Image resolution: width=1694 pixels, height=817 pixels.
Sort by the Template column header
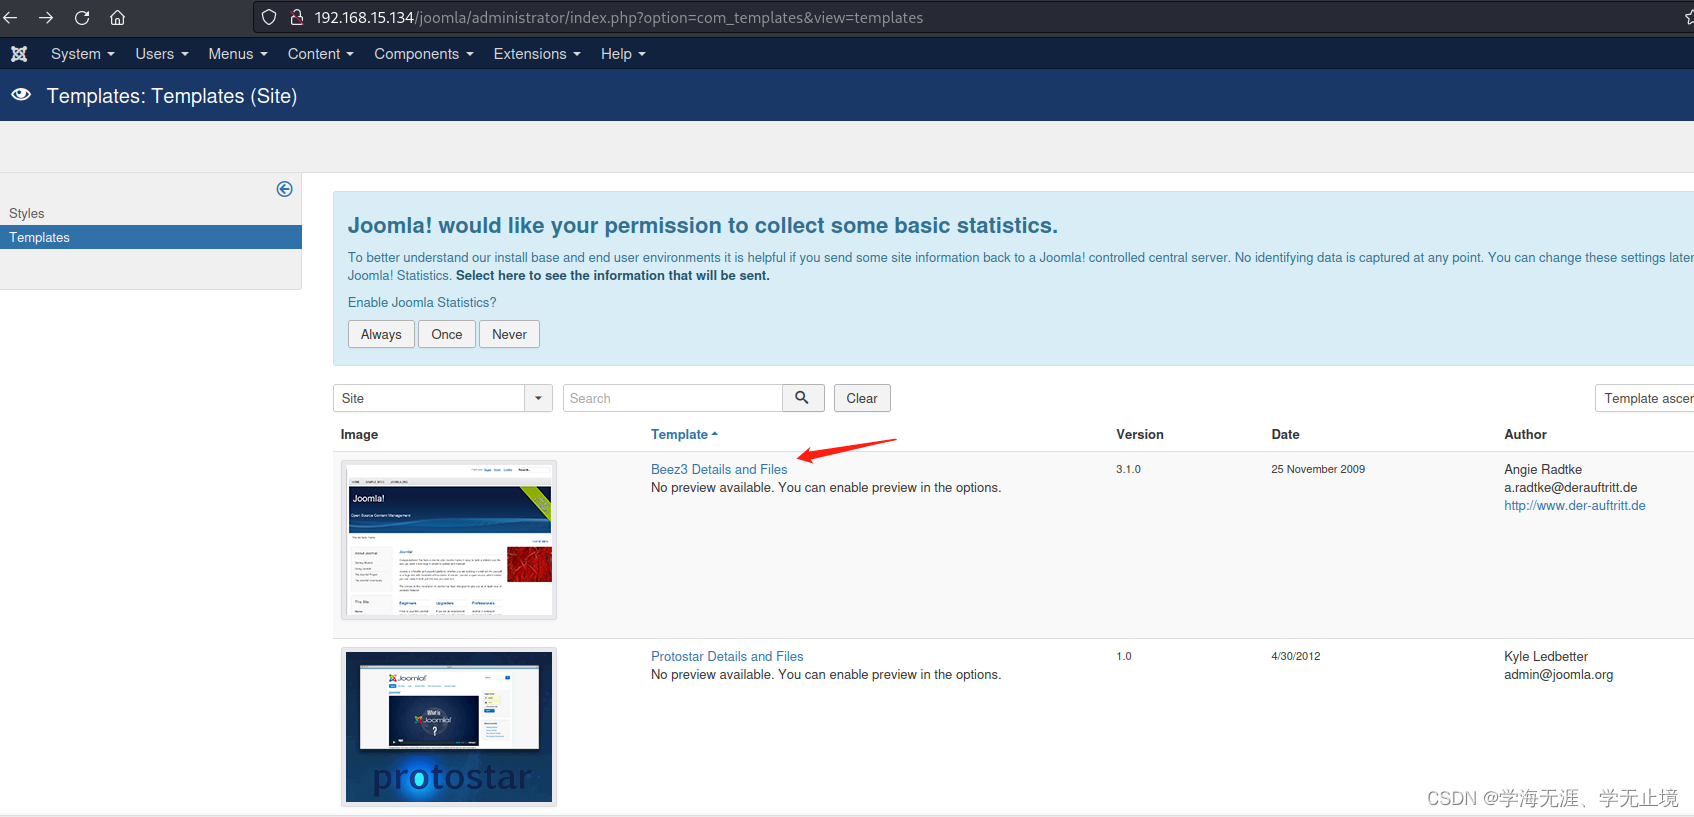click(x=684, y=434)
